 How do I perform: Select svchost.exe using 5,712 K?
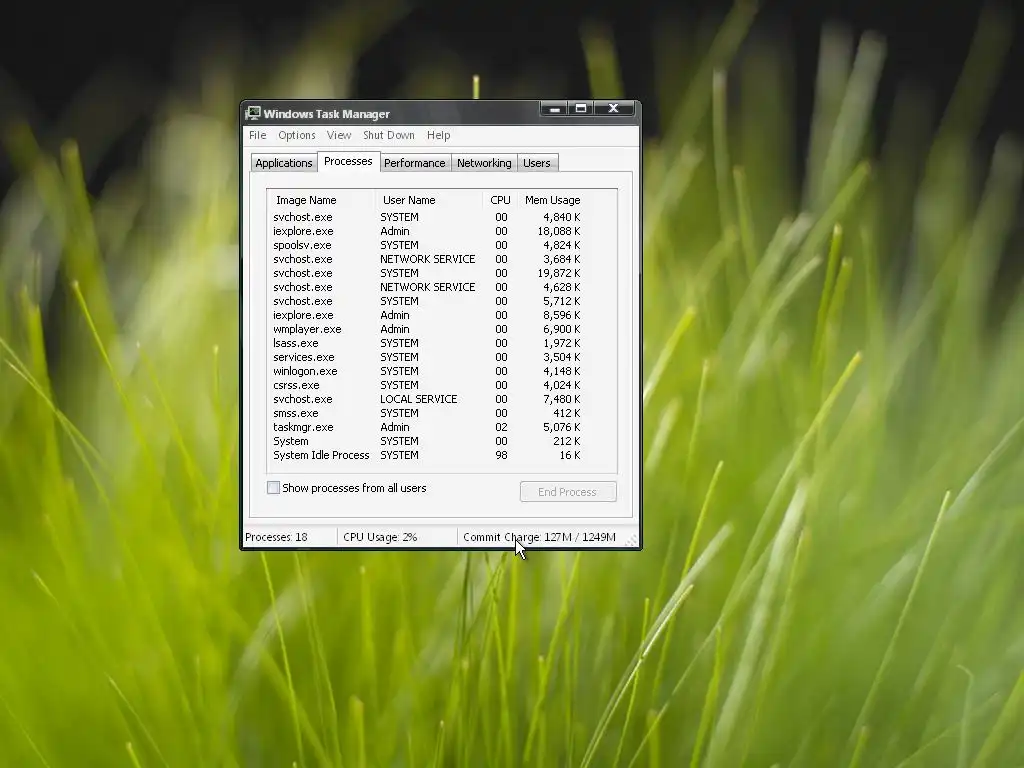tap(426, 301)
